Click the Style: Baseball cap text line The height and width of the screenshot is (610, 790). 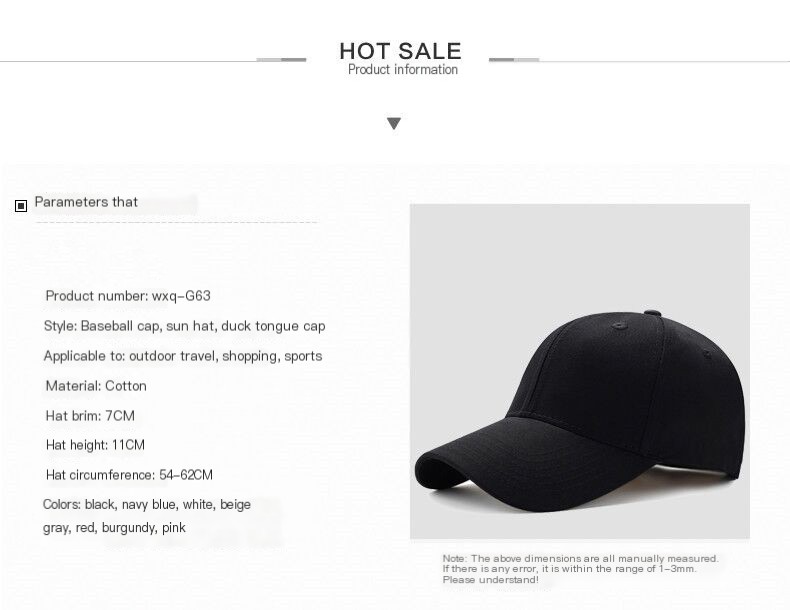tap(184, 326)
